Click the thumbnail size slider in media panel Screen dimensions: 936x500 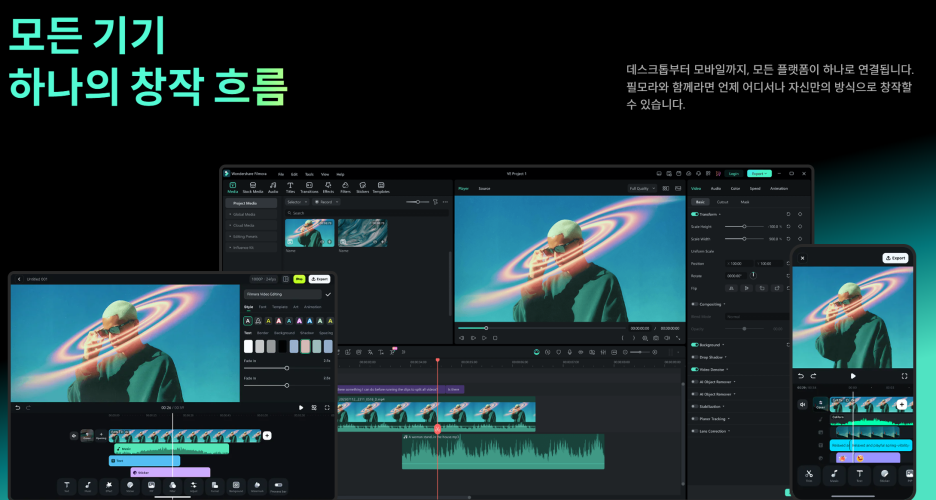(x=417, y=202)
